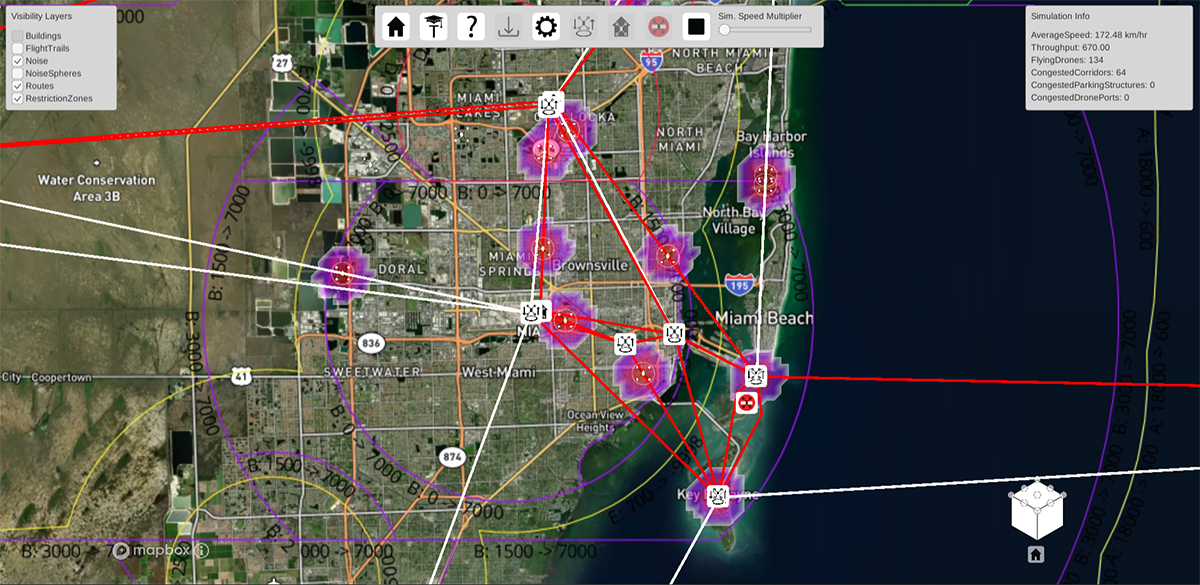The height and width of the screenshot is (585, 1200).
Task: Uncheck the Noise layer checkbox
Action: (x=18, y=61)
